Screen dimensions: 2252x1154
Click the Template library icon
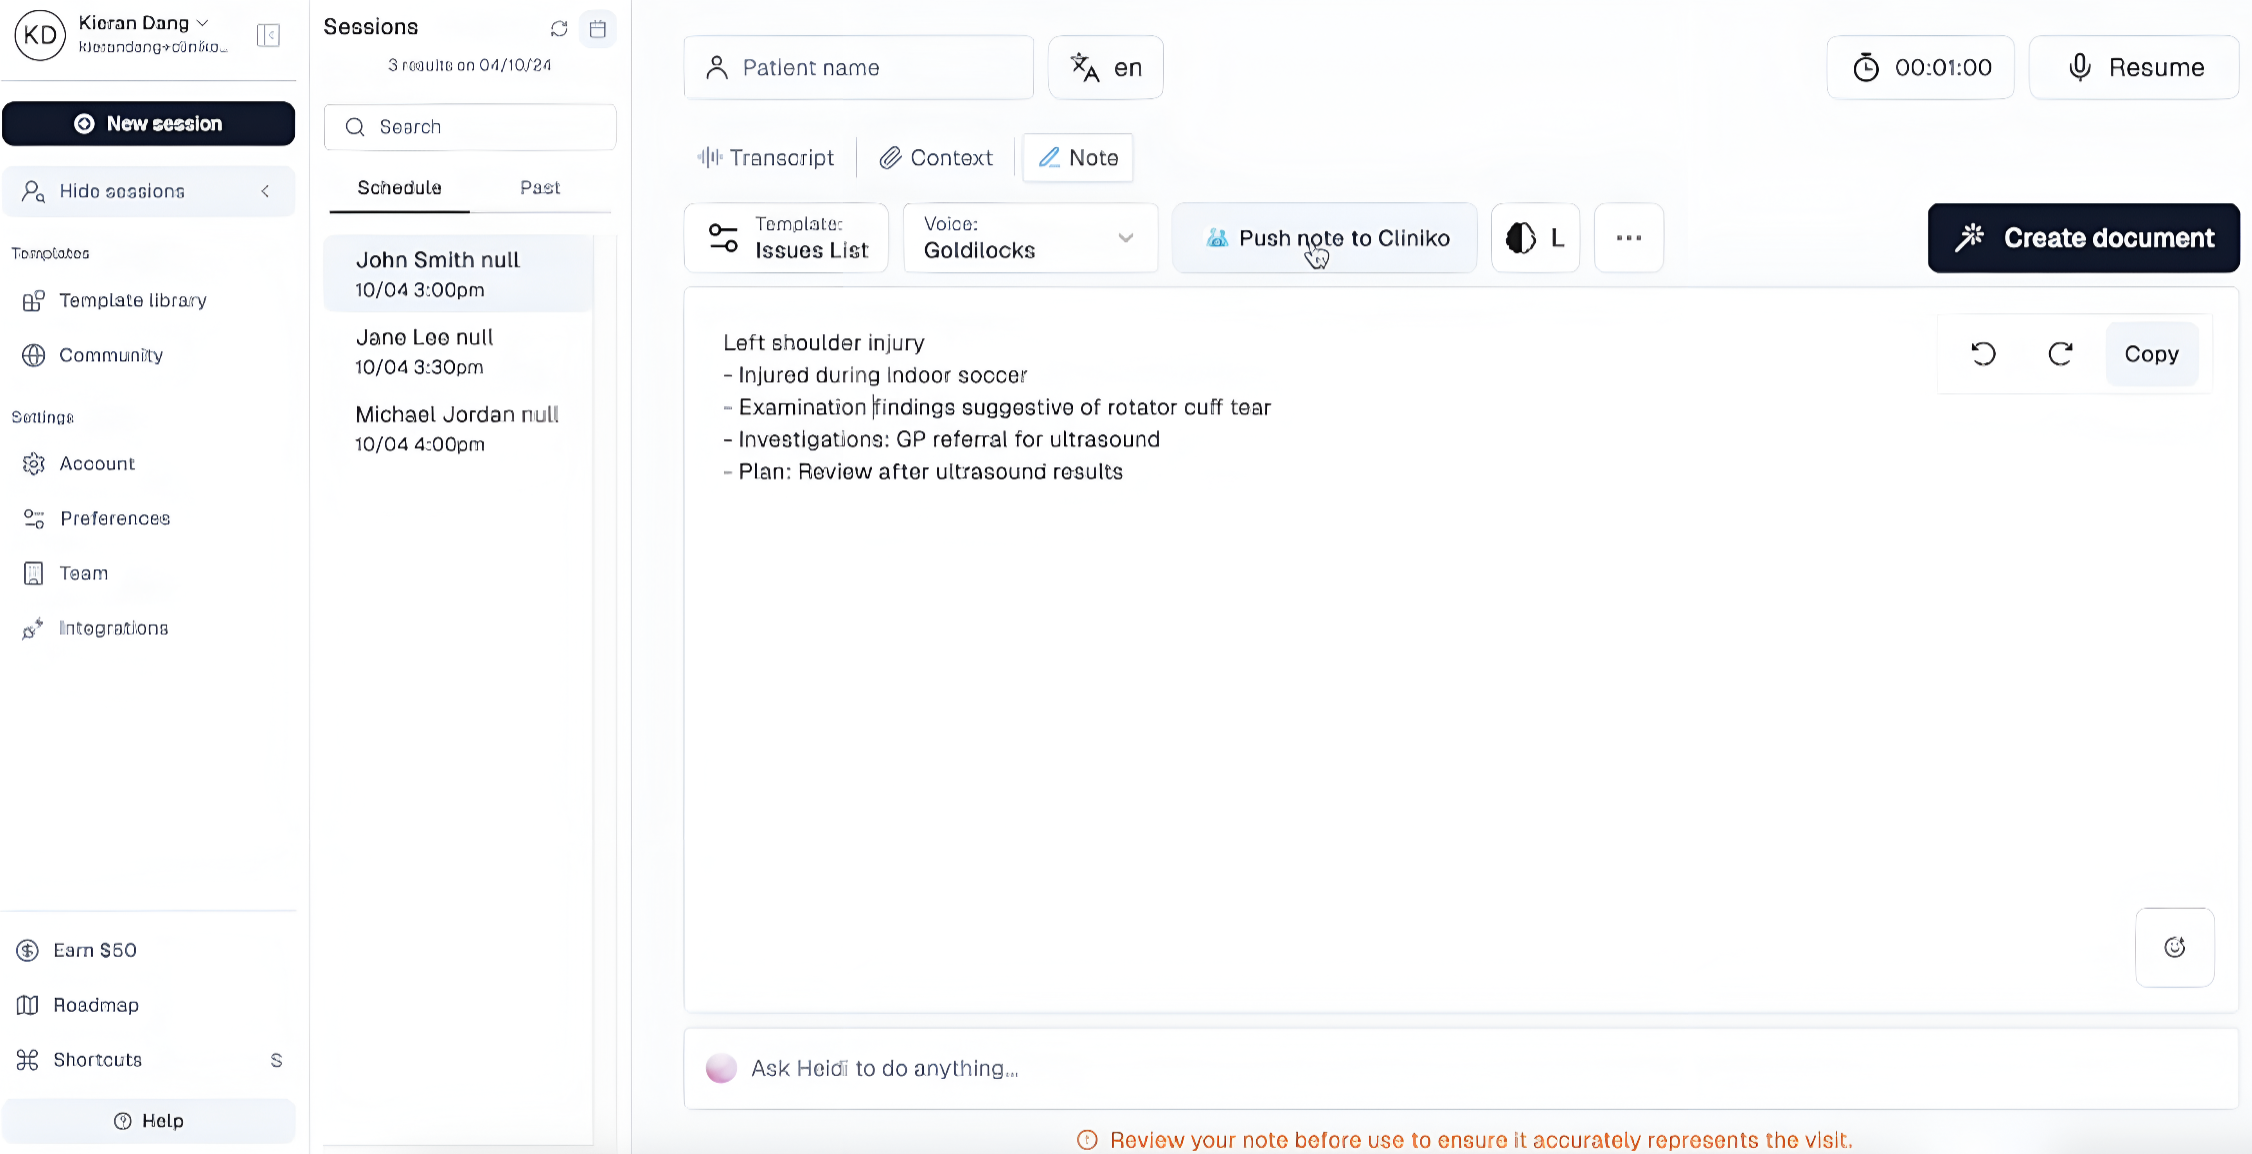pyautogui.click(x=33, y=300)
